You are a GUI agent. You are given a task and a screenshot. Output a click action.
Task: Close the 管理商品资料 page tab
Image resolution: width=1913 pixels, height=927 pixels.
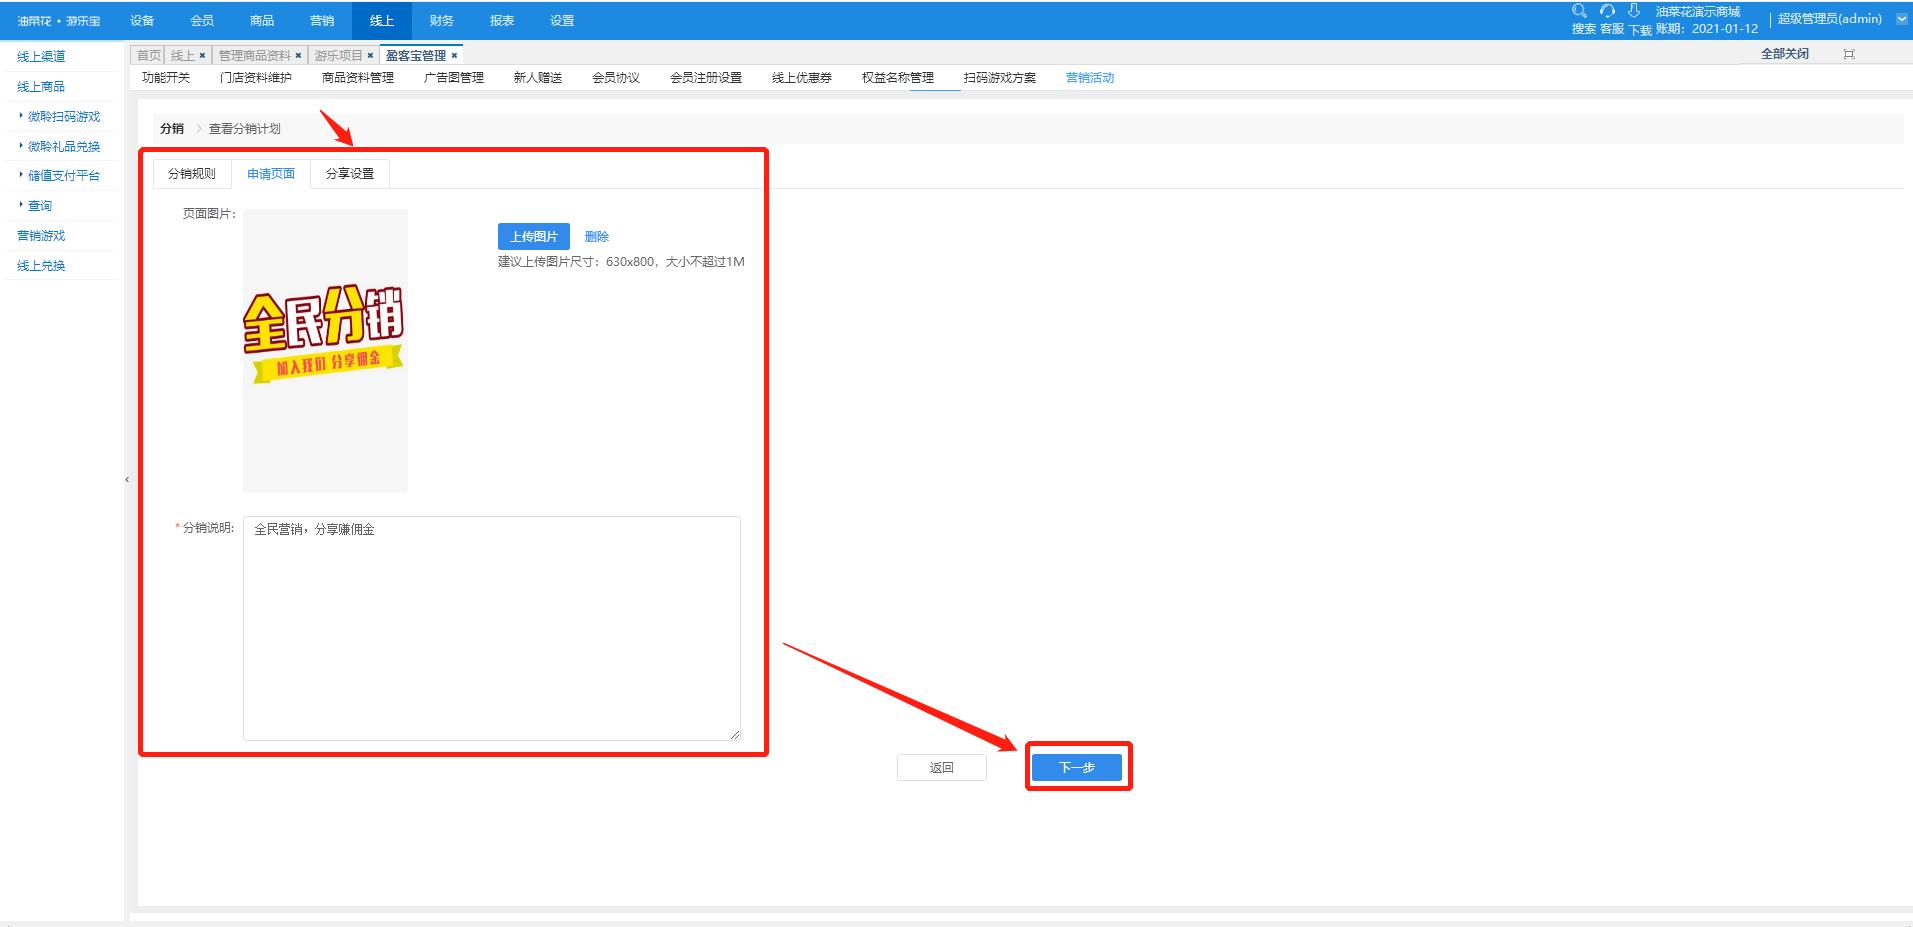pos(298,56)
